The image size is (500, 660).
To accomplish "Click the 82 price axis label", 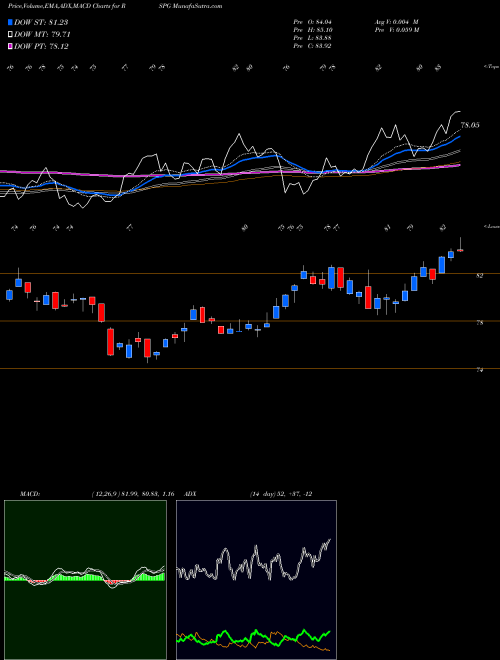I will tap(480, 276).
